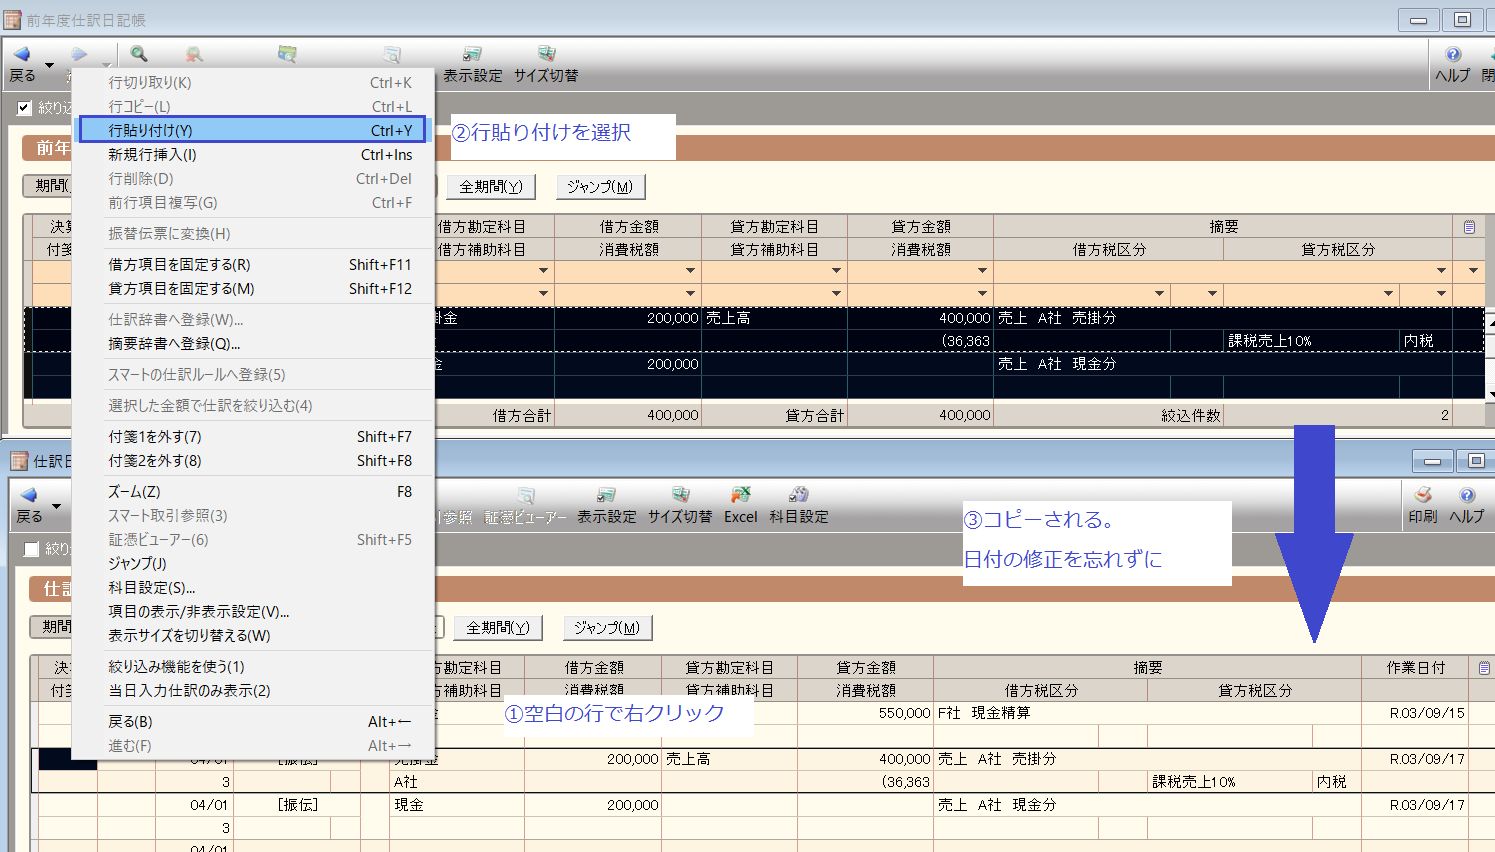Check the 絞り込み checkbox in lower 仕訳日記帳

(32, 549)
